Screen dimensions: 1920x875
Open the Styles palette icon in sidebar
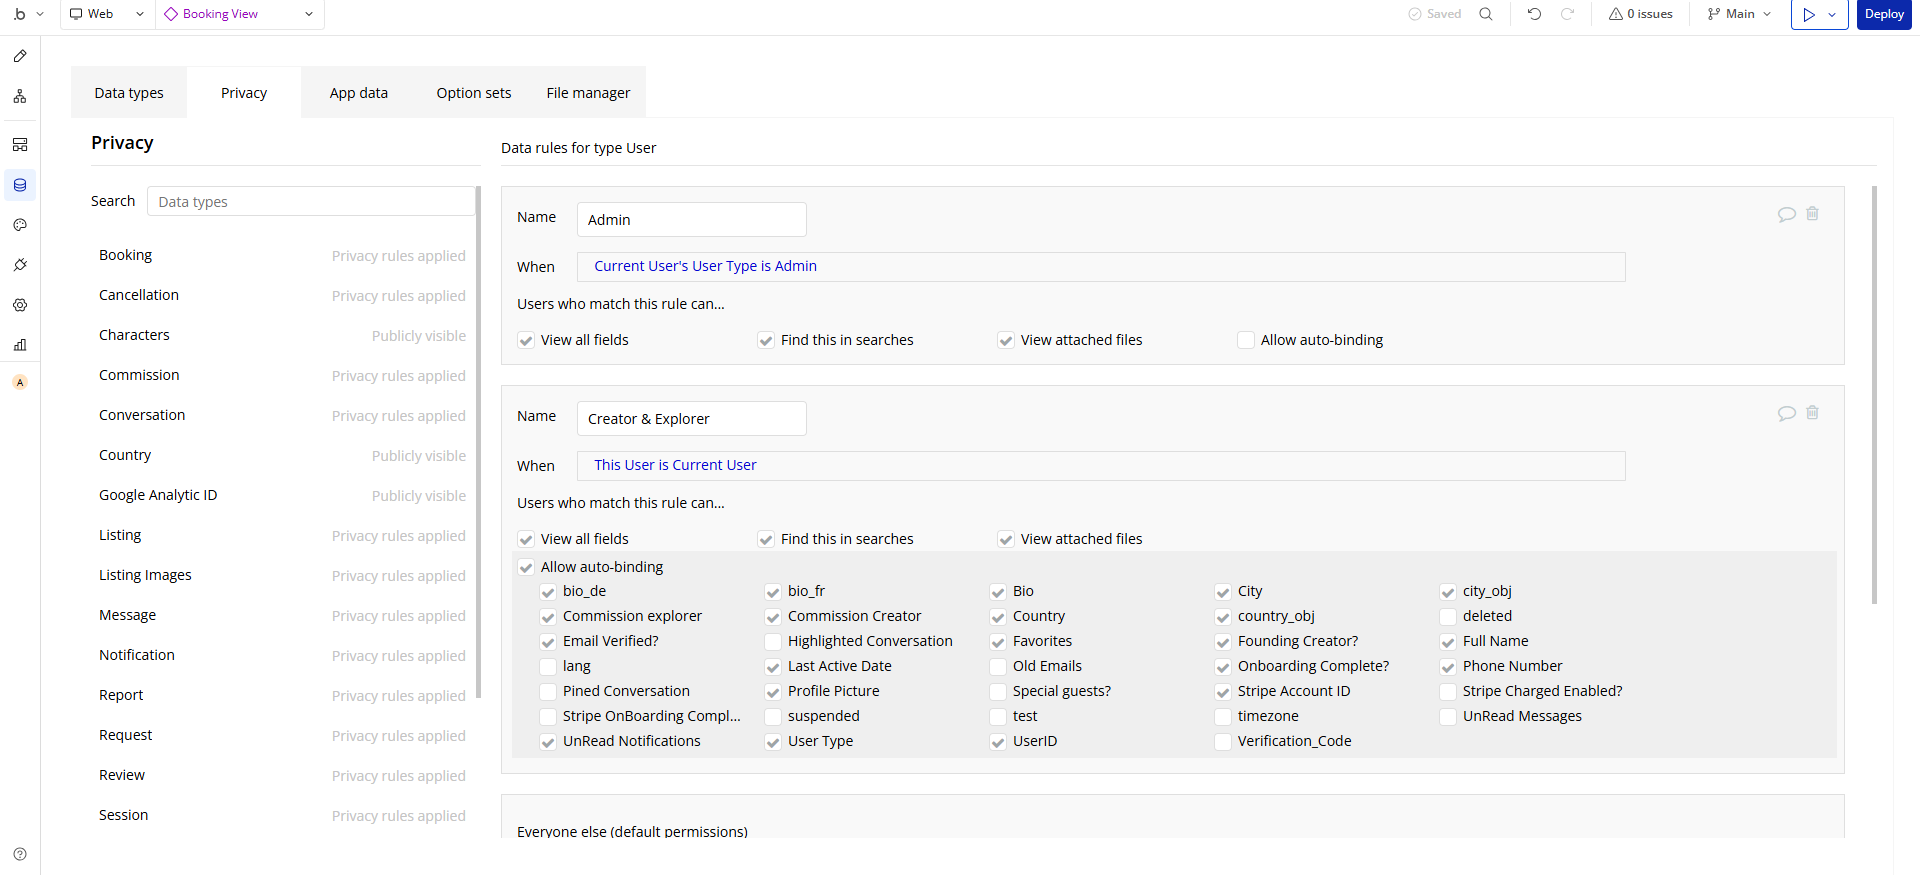coord(20,225)
